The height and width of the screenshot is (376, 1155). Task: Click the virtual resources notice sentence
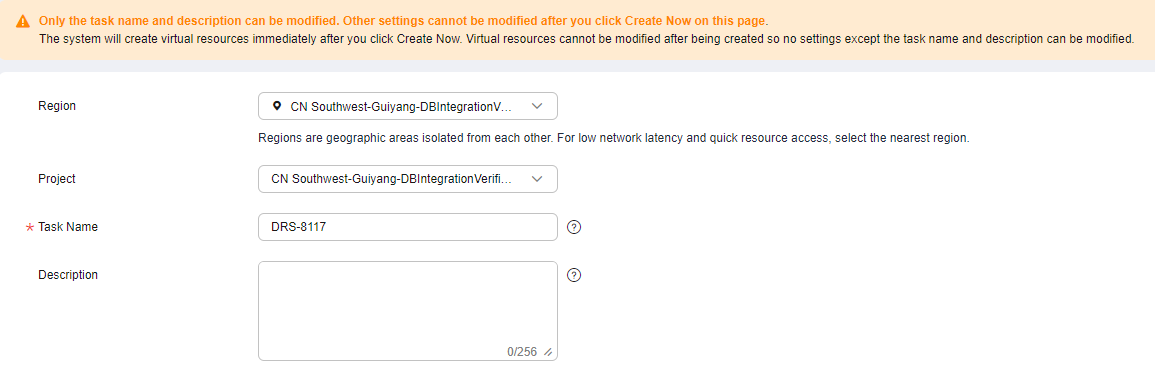pos(586,39)
